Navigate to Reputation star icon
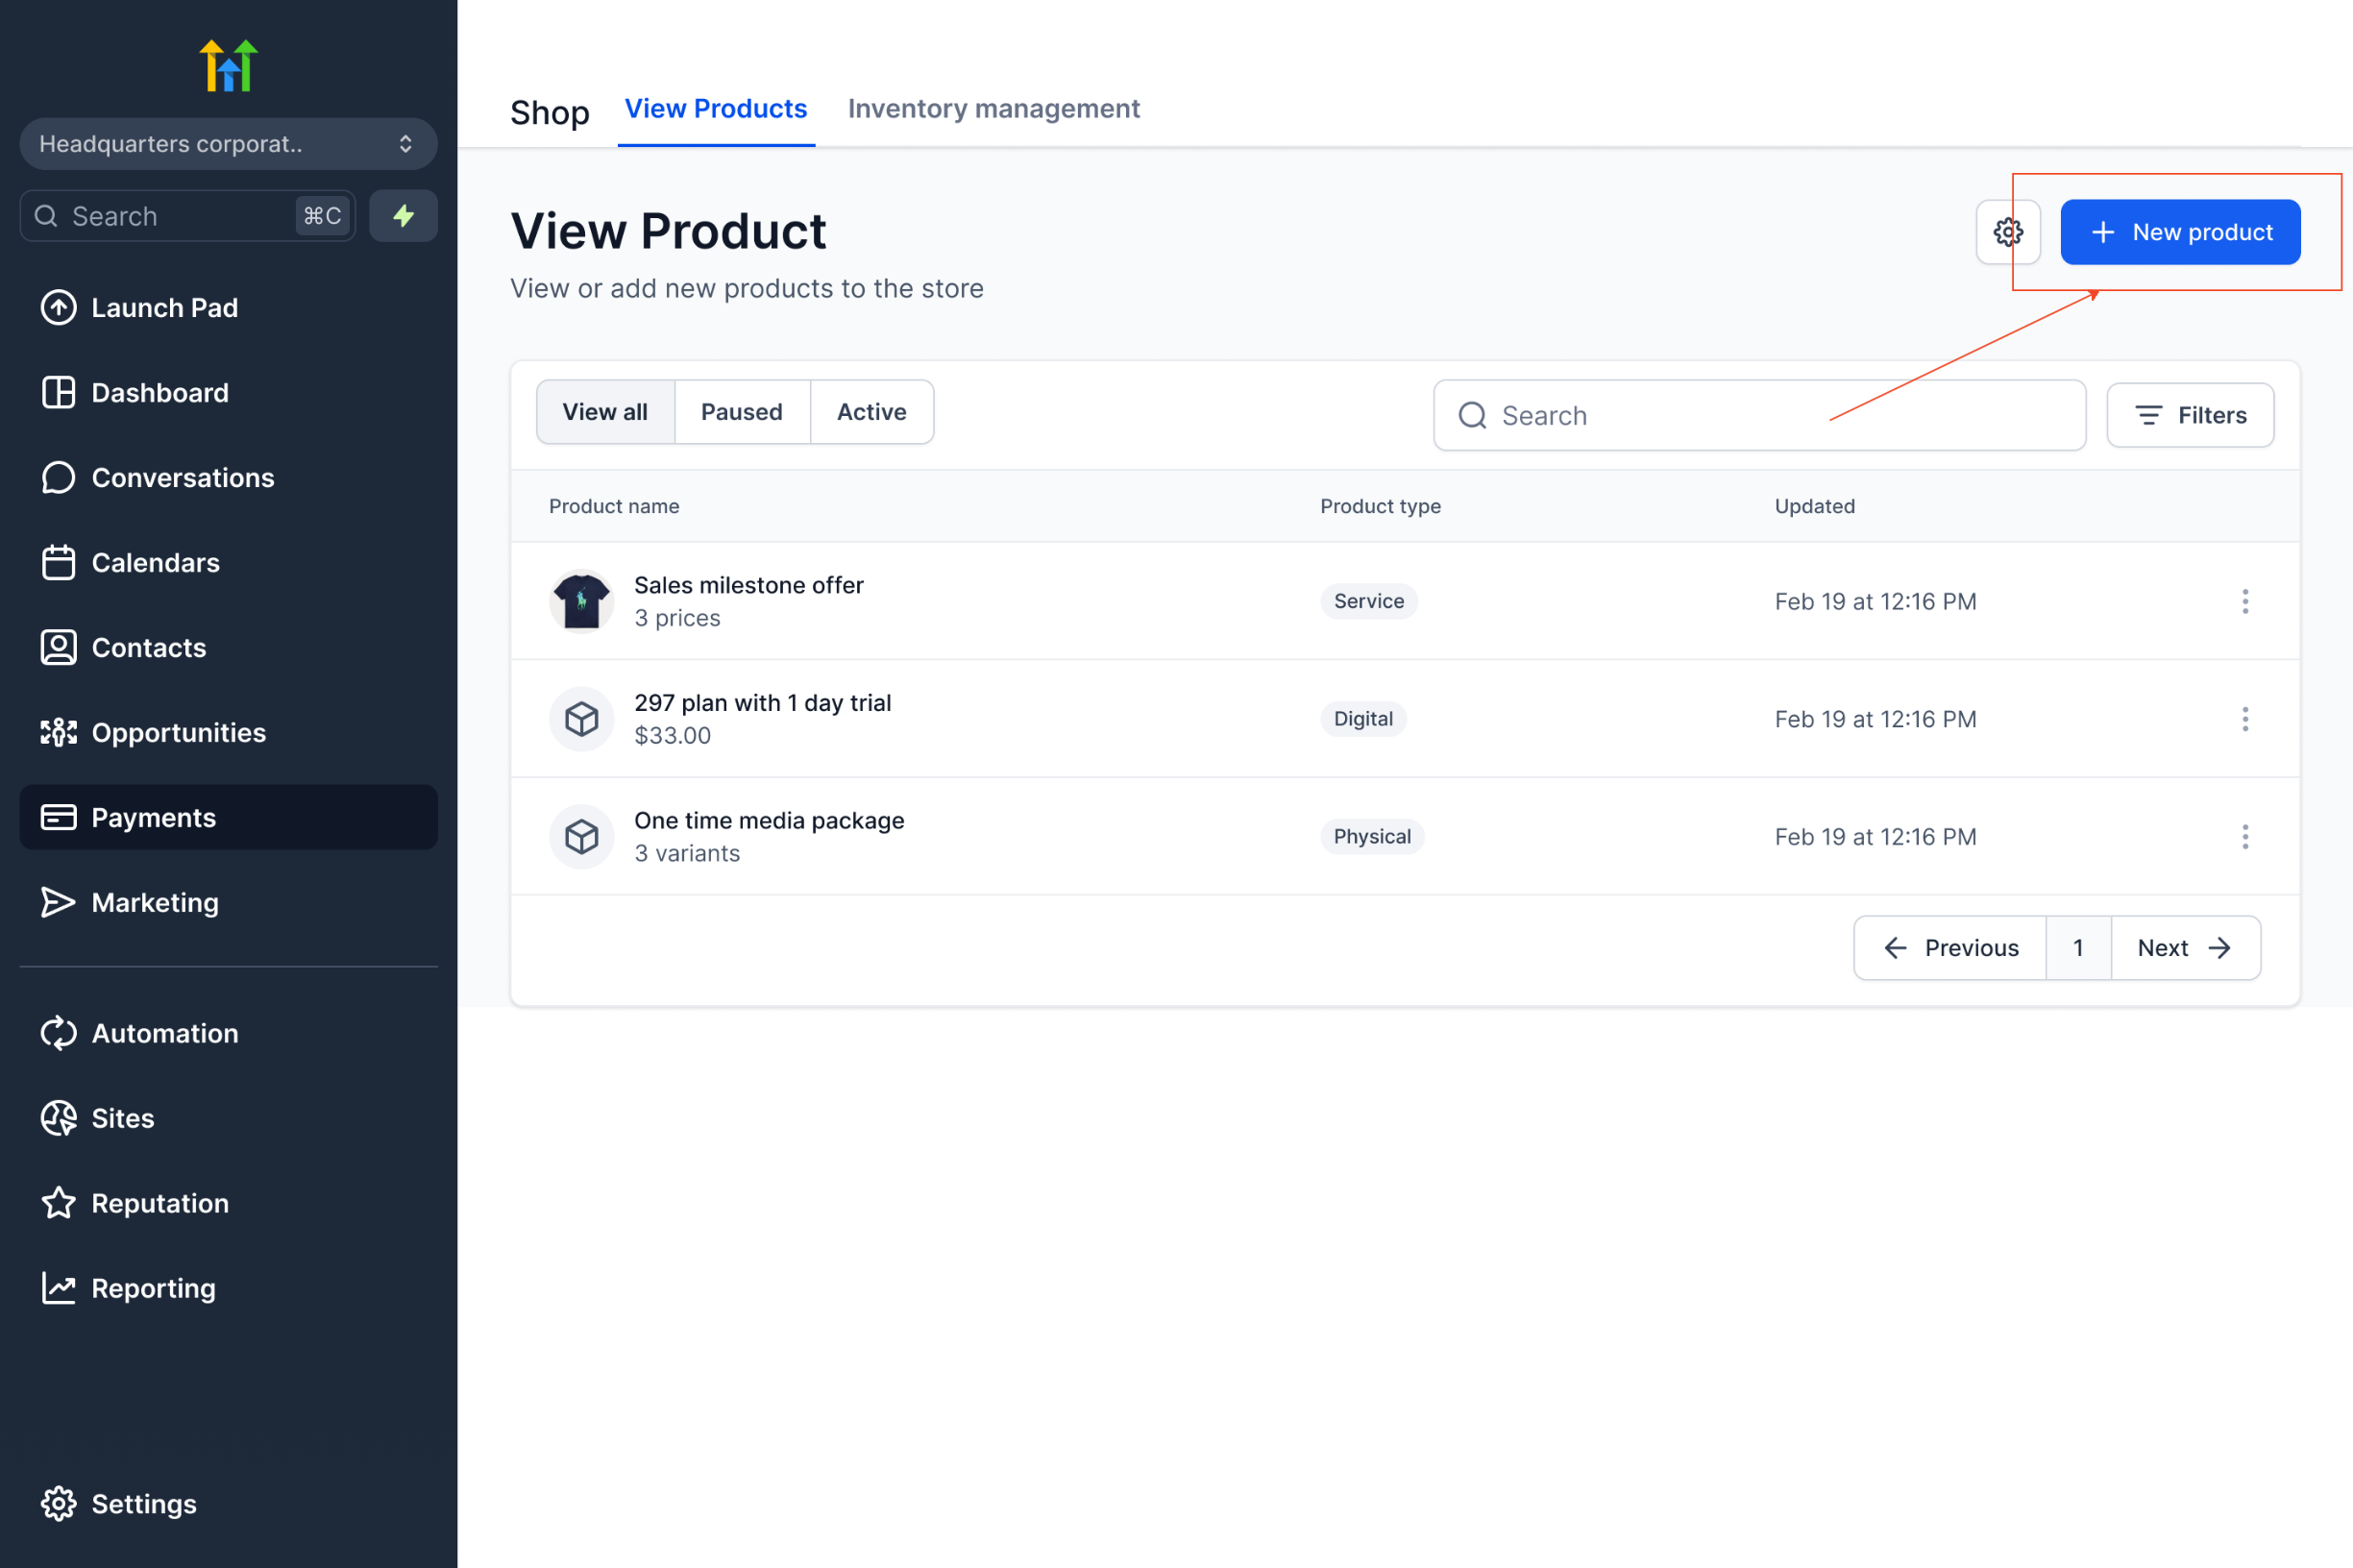This screenshot has width=2353, height=1568. [160, 1203]
